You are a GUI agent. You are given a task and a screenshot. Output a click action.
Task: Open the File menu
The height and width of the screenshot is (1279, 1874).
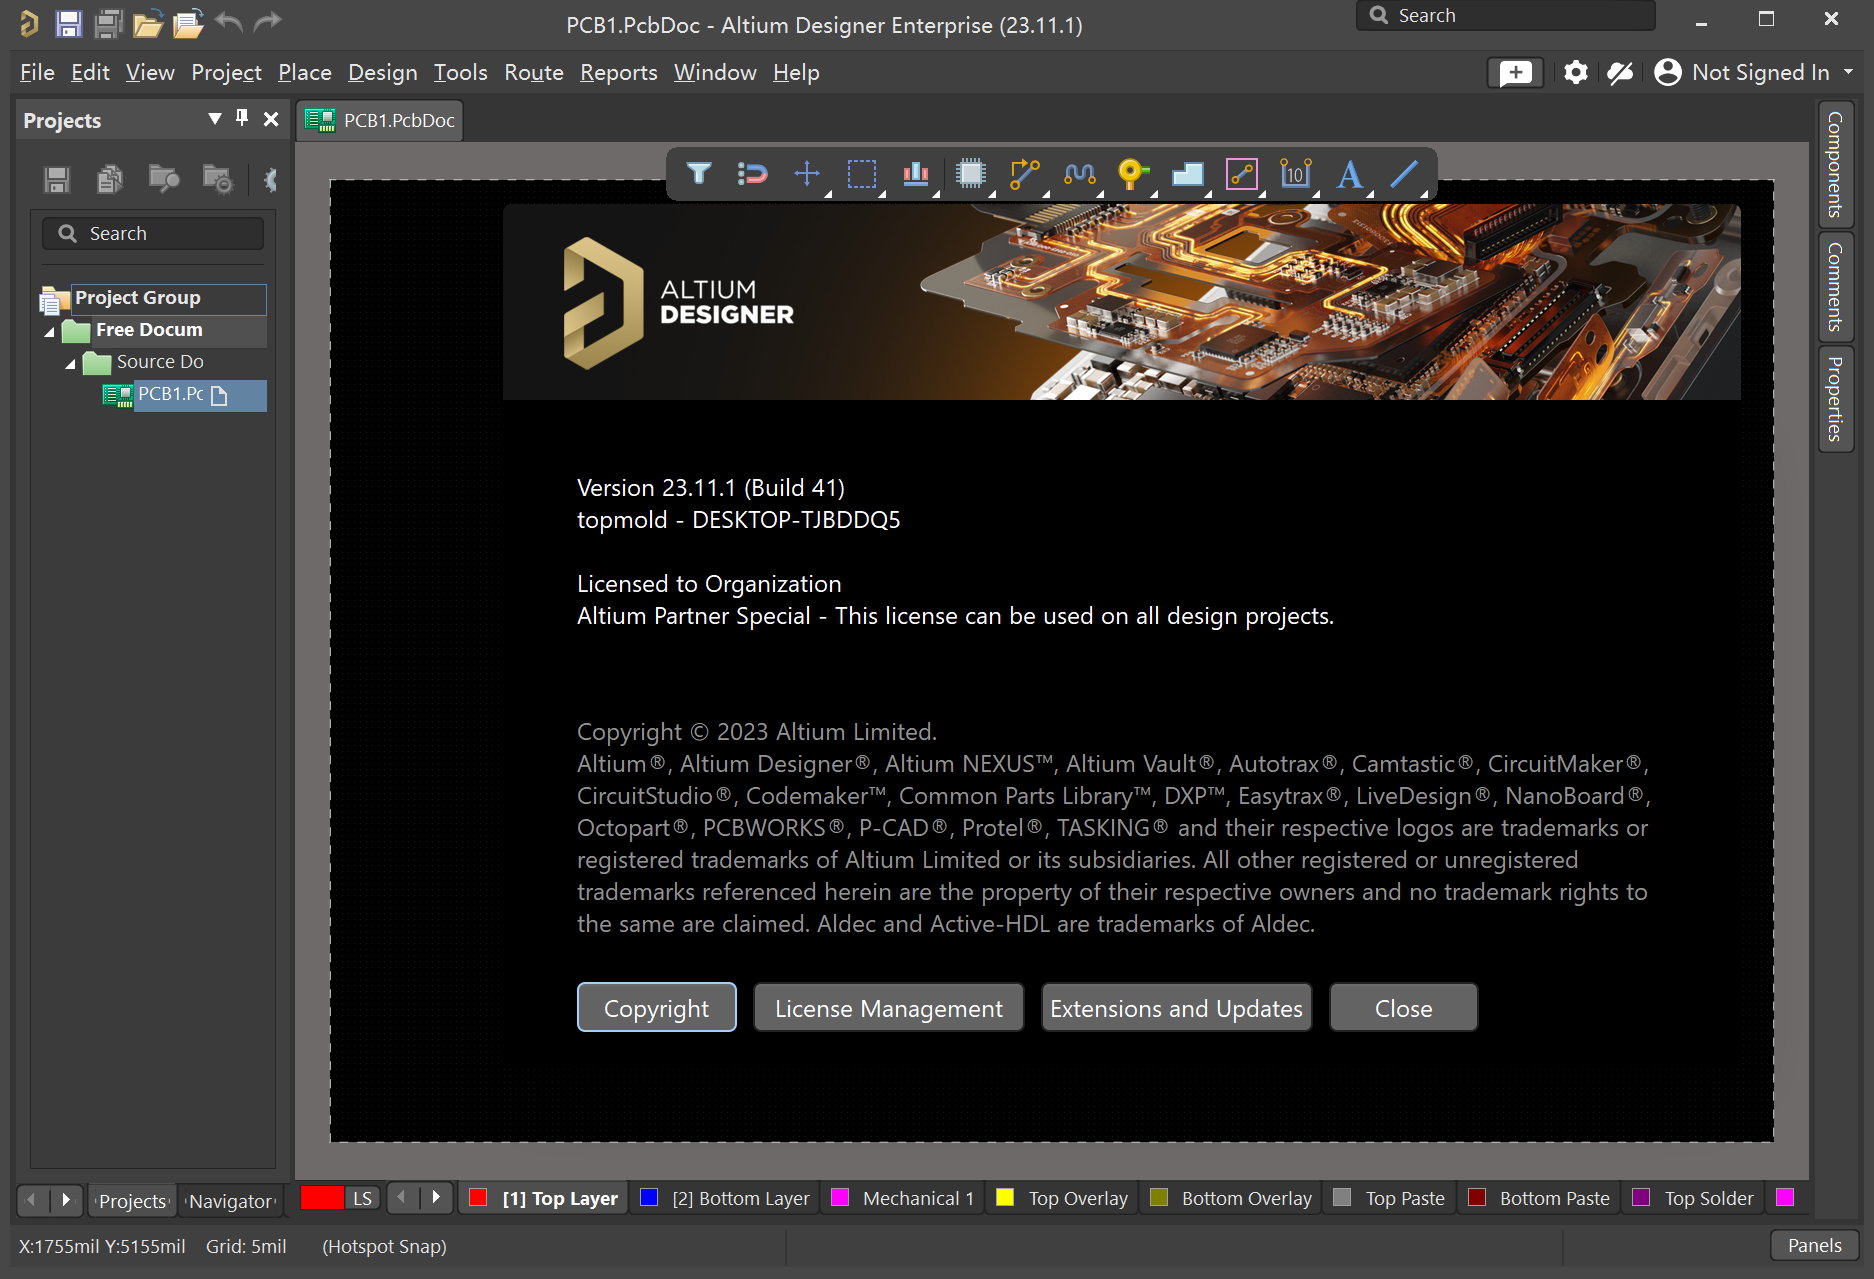(37, 72)
